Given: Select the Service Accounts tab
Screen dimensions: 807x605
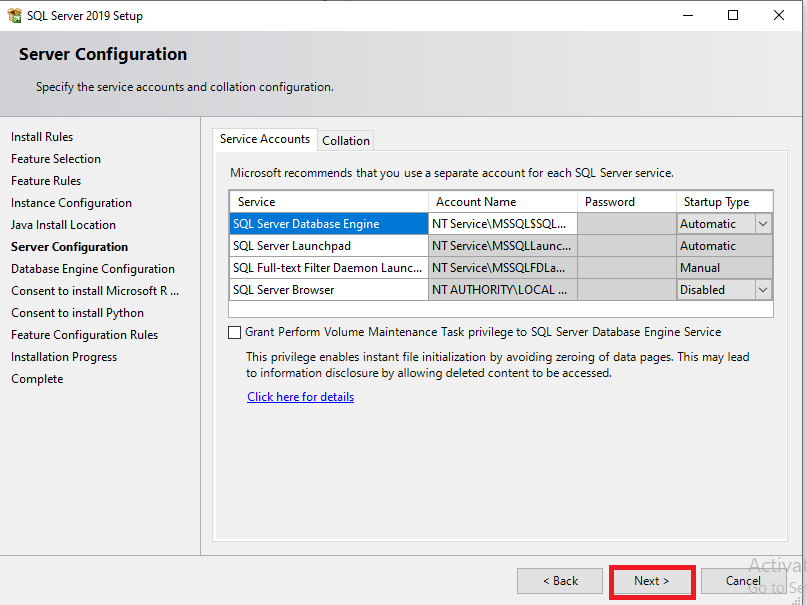Looking at the screenshot, I should tap(265, 139).
